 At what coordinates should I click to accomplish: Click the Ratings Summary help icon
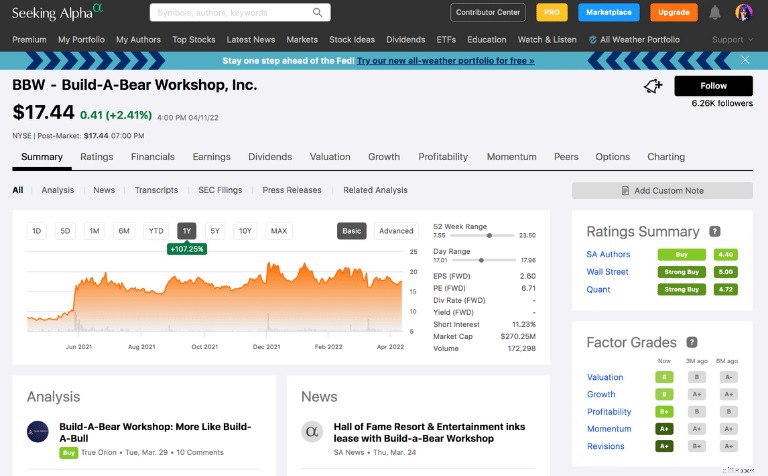coord(715,231)
